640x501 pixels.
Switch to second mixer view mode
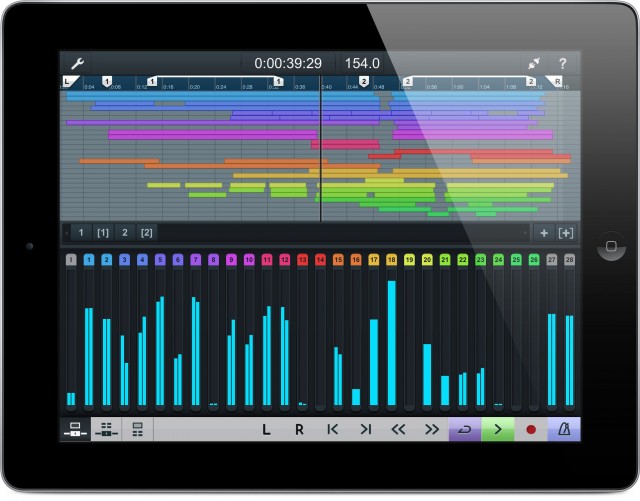pos(106,430)
